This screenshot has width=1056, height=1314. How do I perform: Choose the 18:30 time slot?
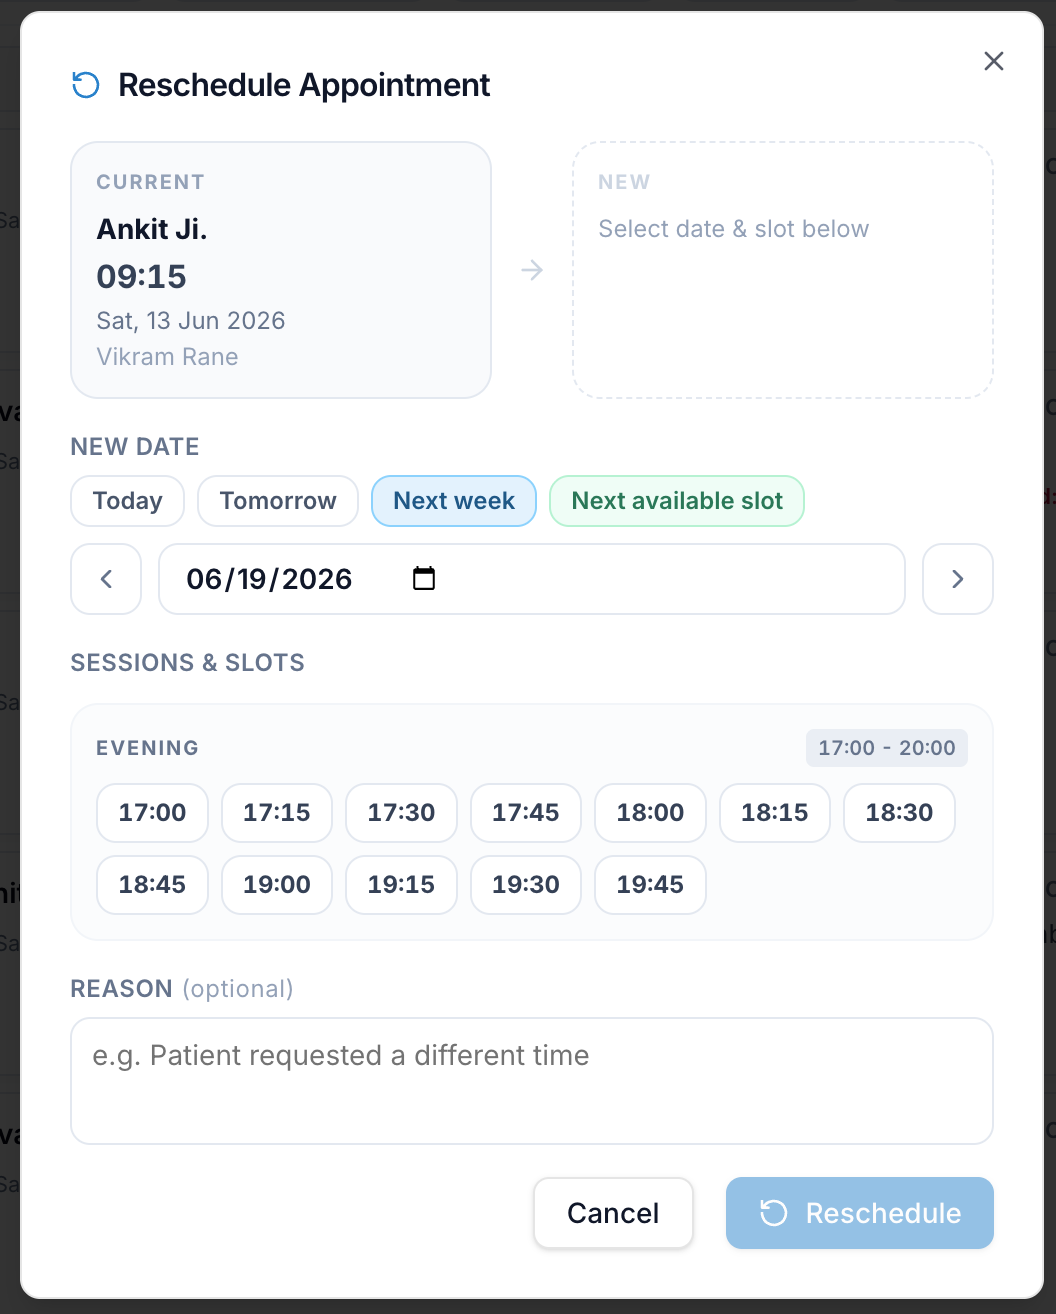[899, 813]
